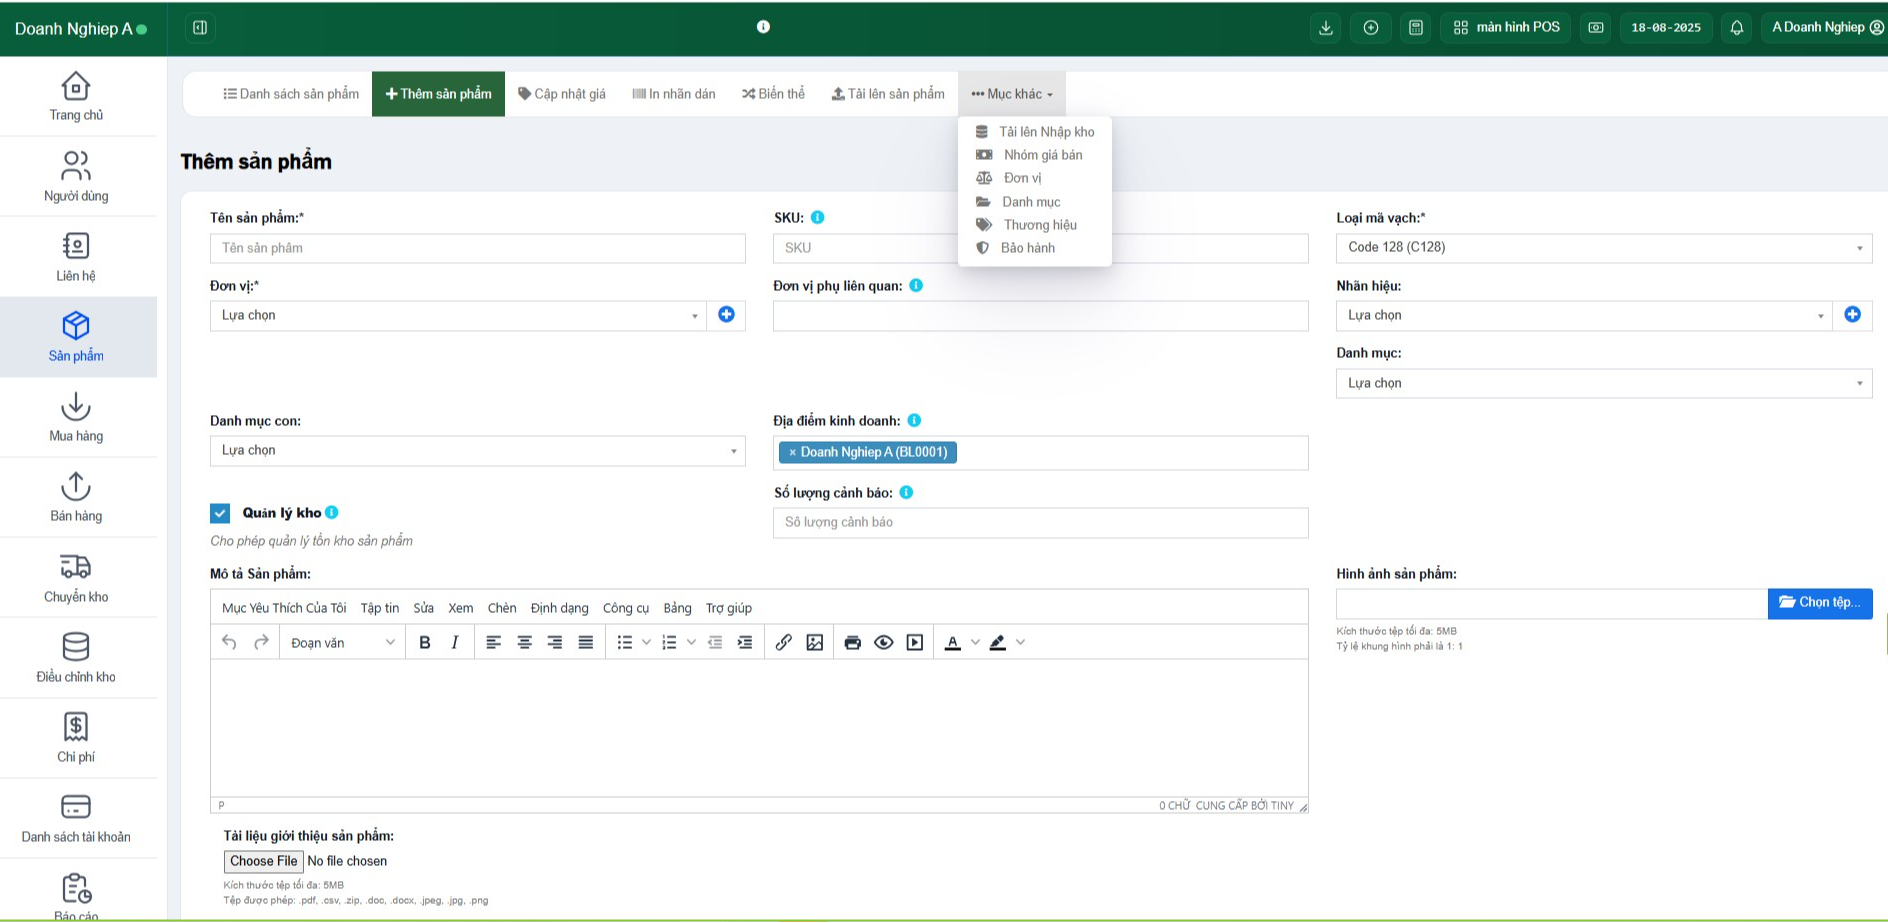The image size is (1888, 923).
Task: Open the notifications bell
Action: (1737, 28)
